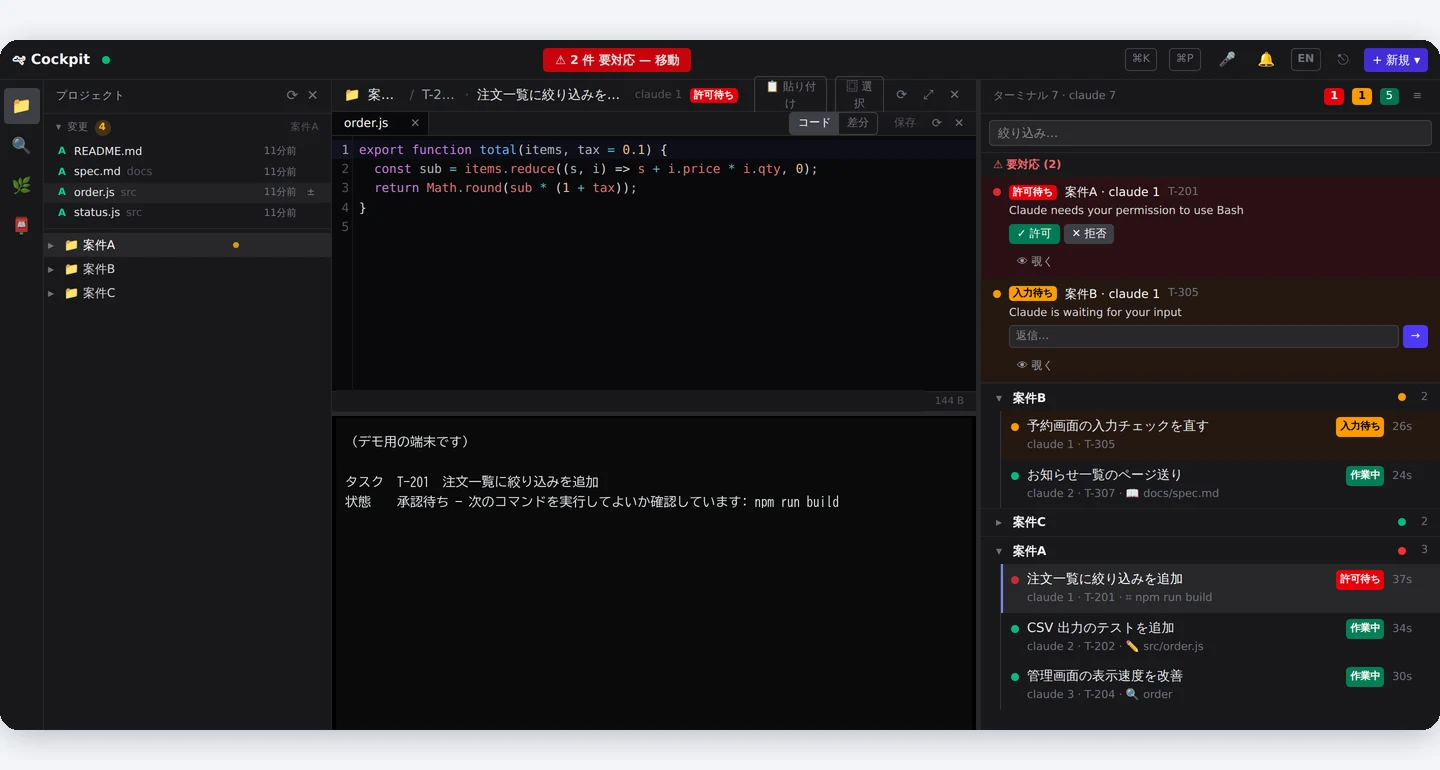
Task: Click 覗く under the 案件B input alert
Action: pyautogui.click(x=1034, y=365)
